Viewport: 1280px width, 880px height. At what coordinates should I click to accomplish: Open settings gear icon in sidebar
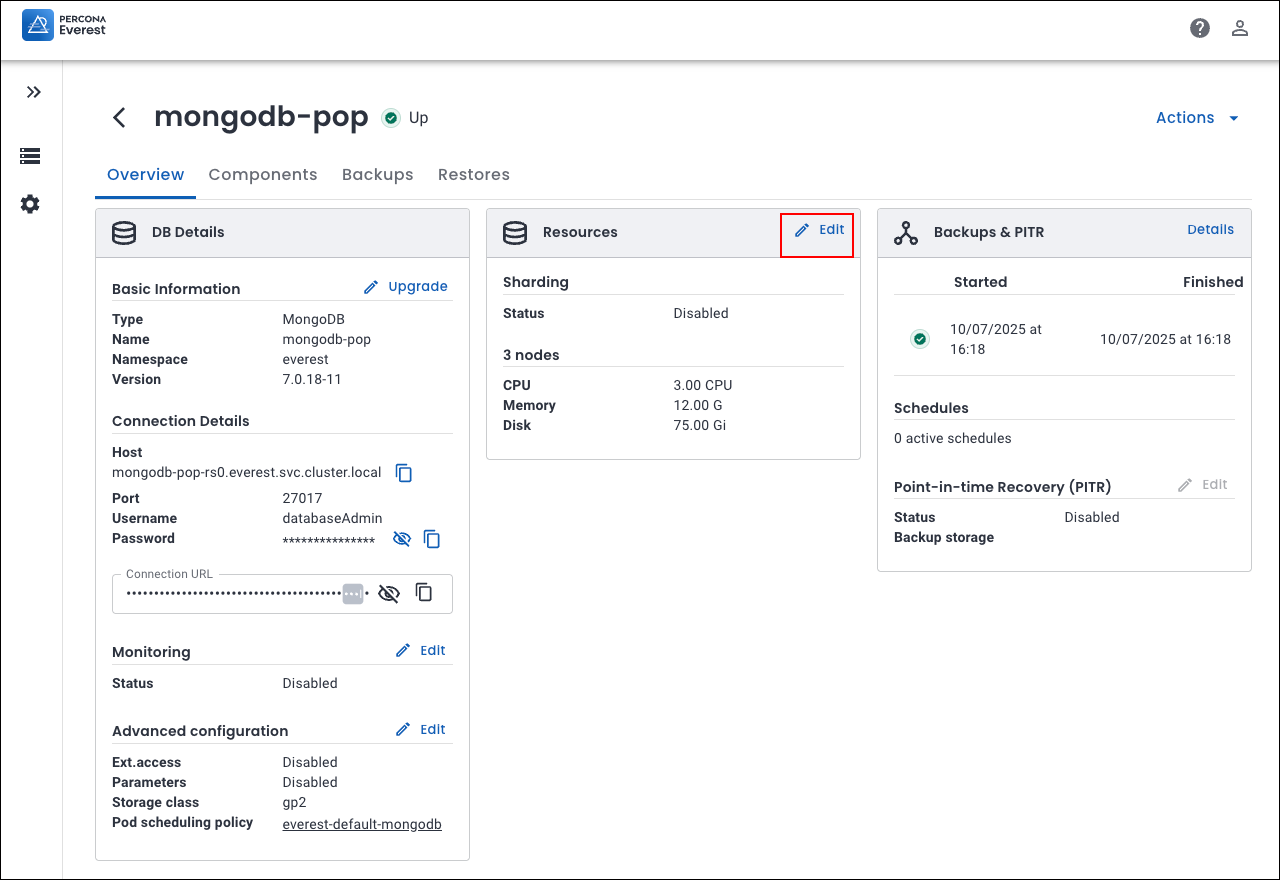click(x=30, y=204)
